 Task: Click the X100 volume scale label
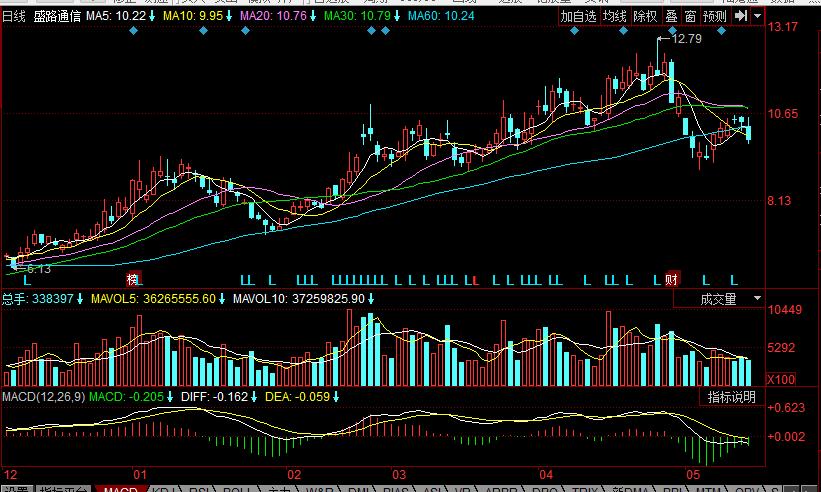pyautogui.click(x=780, y=379)
